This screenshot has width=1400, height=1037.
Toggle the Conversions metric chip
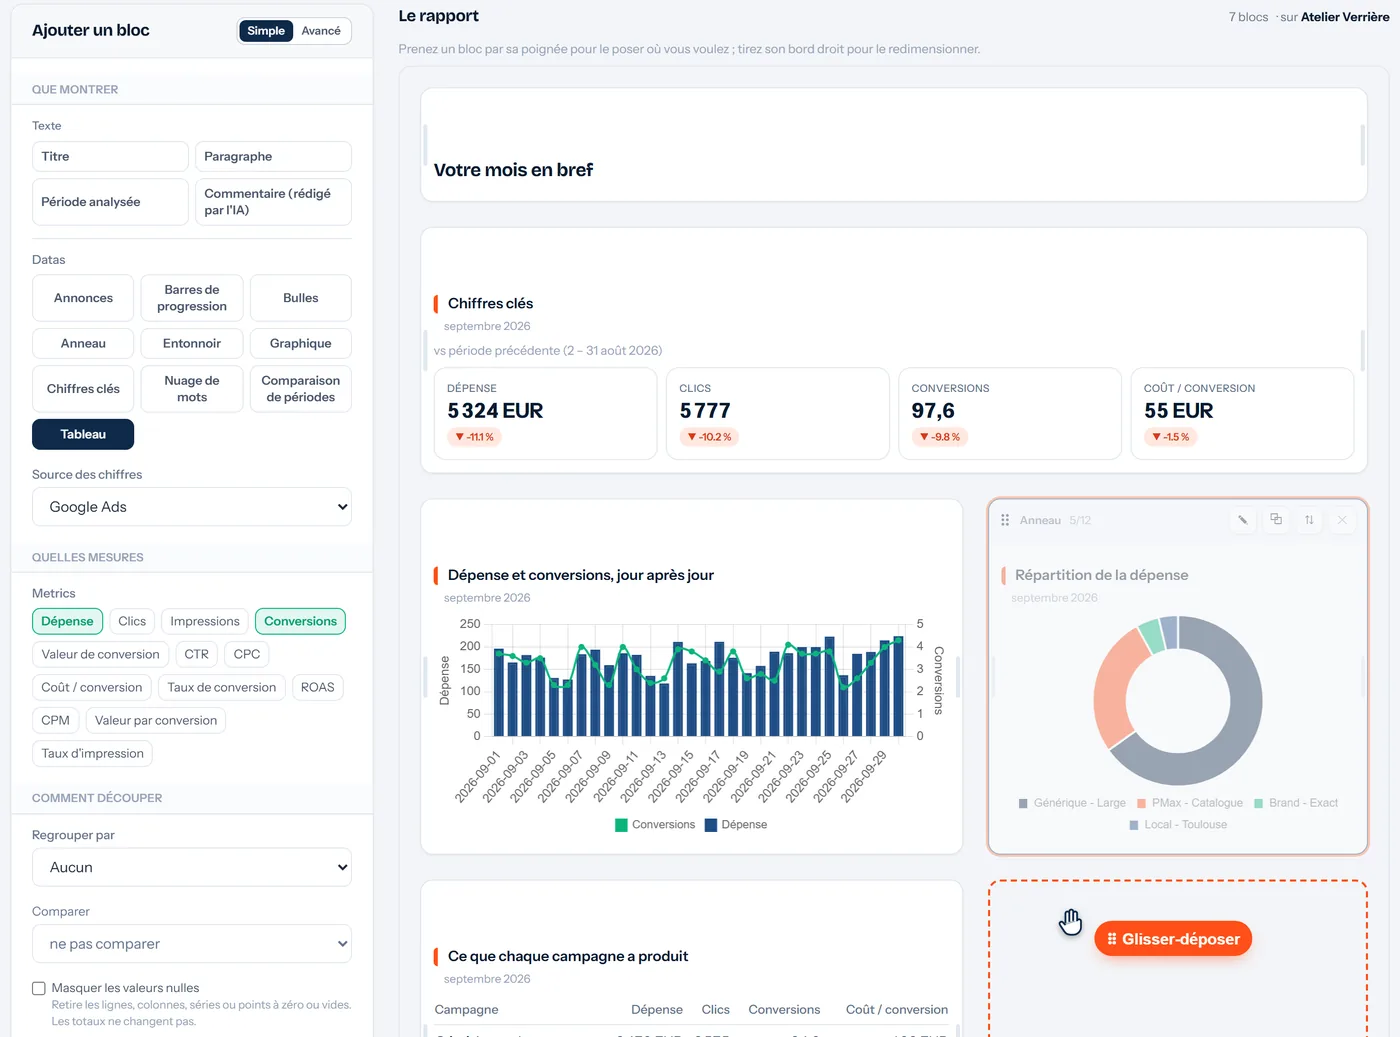pyautogui.click(x=300, y=621)
